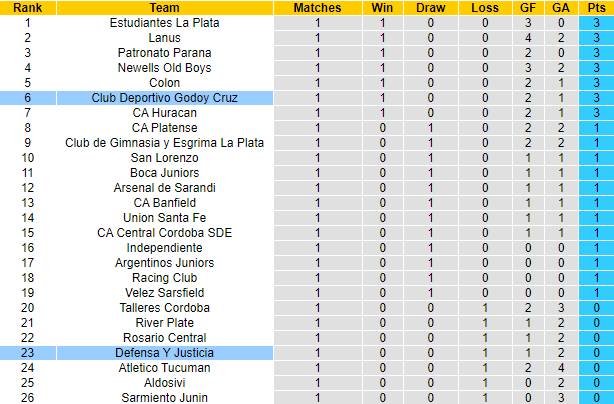Sort by the Pts column header
The image size is (614, 404).
[595, 8]
